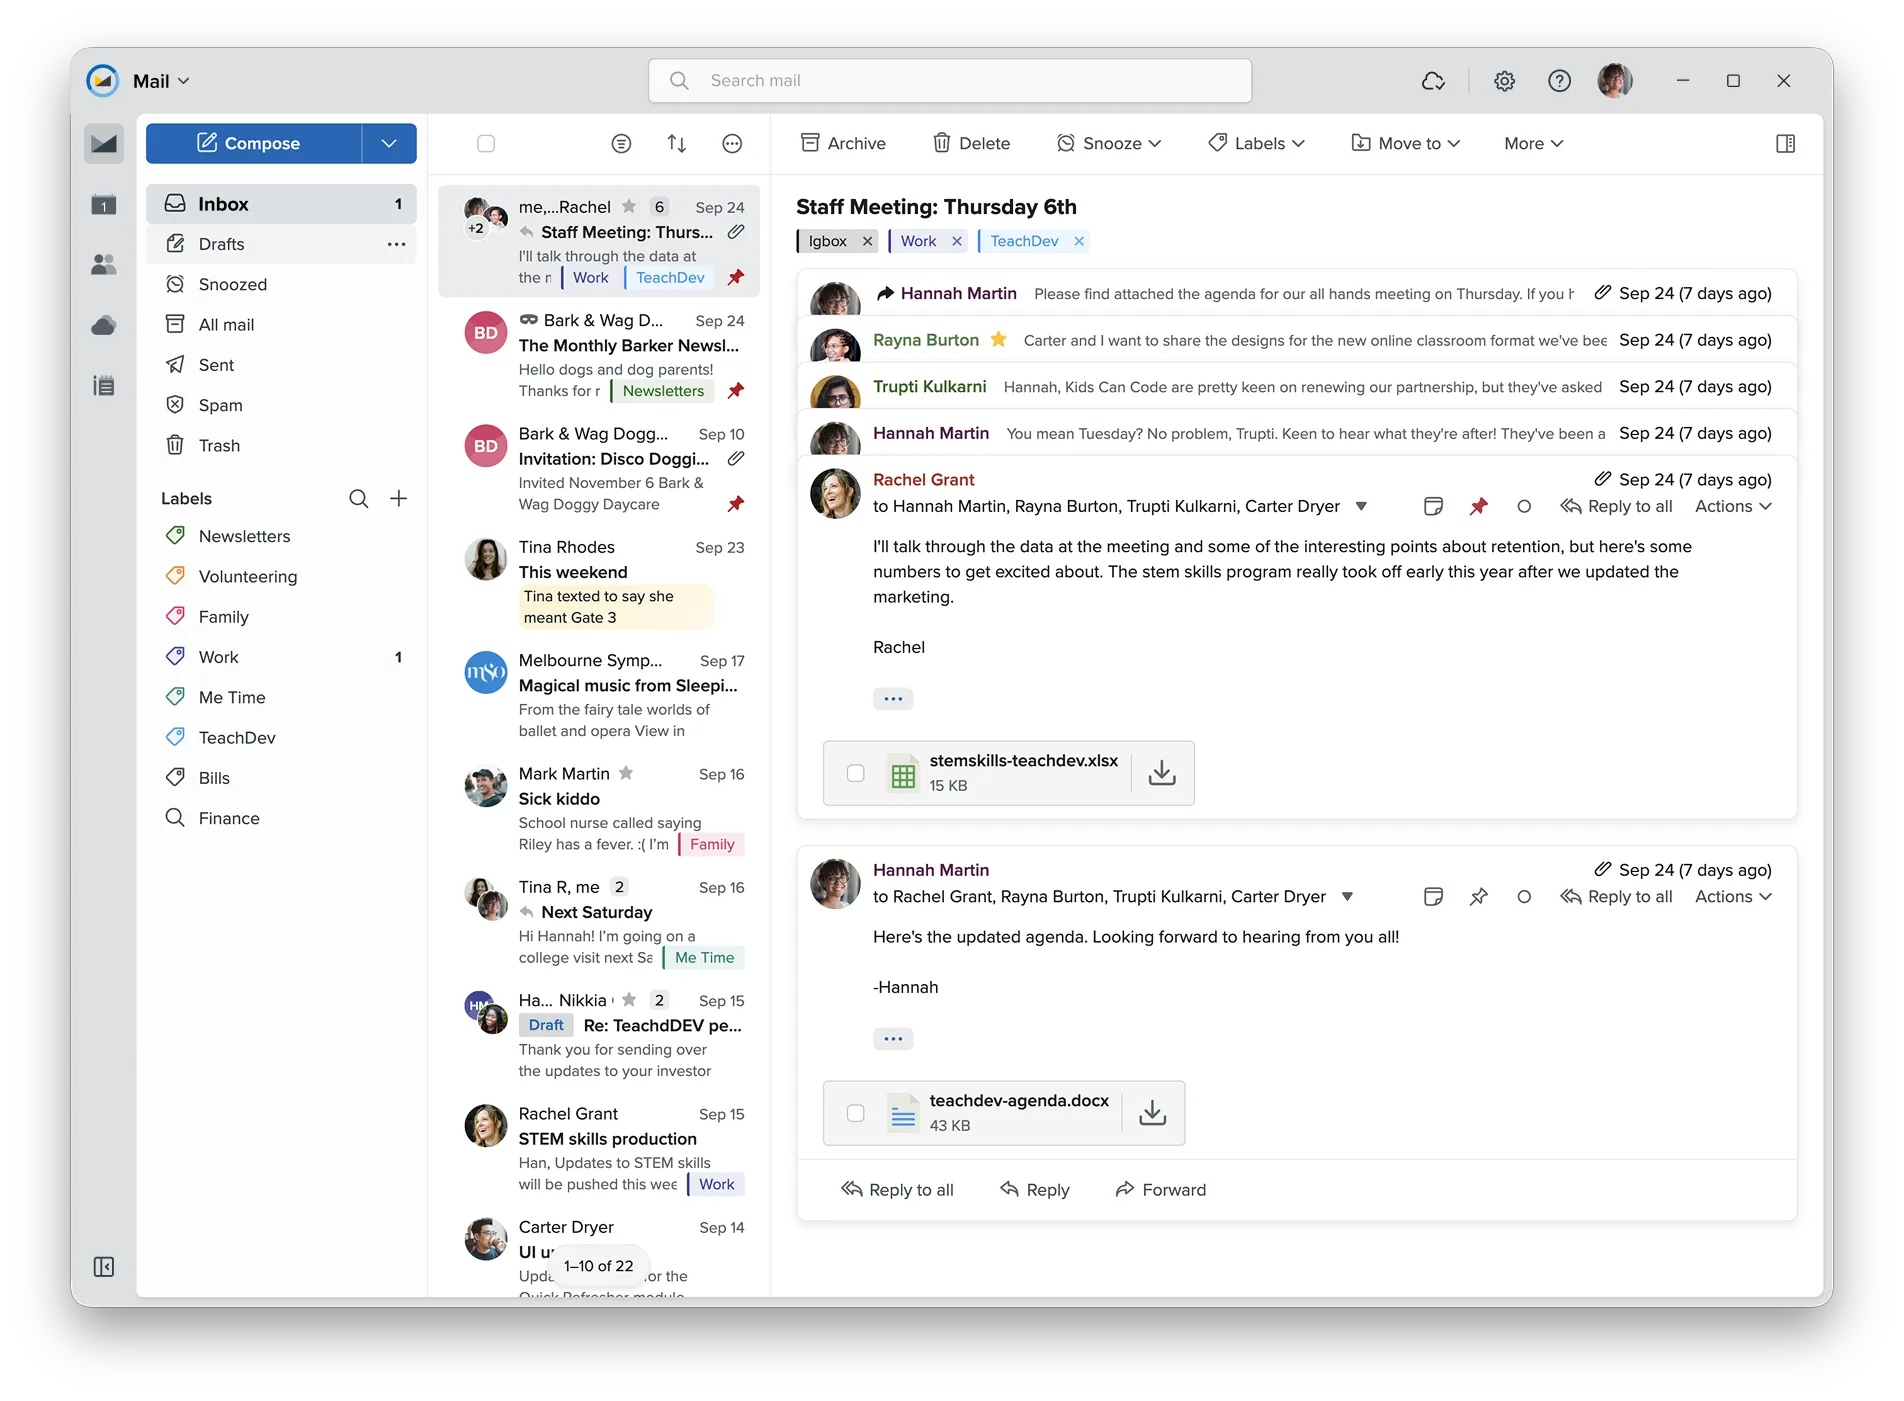Image resolution: width=1904 pixels, height=1401 pixels.
Task: Open the Labels dropdown in toolbar
Action: (1256, 144)
